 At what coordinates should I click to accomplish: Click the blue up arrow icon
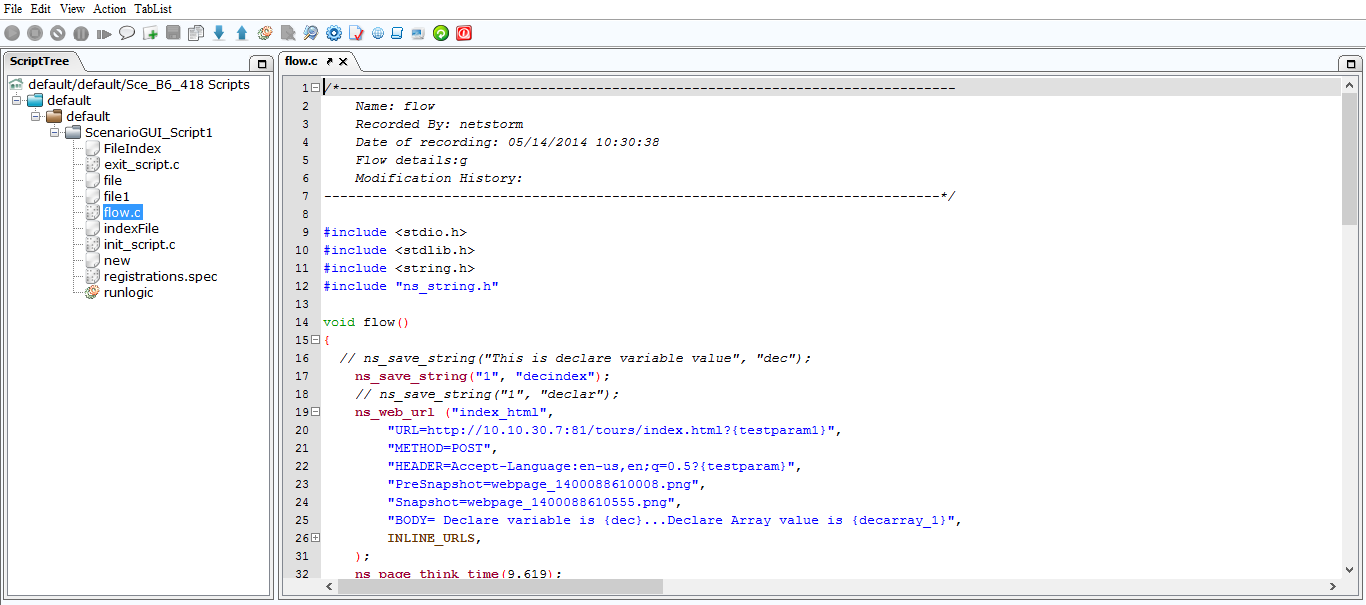pyautogui.click(x=242, y=33)
